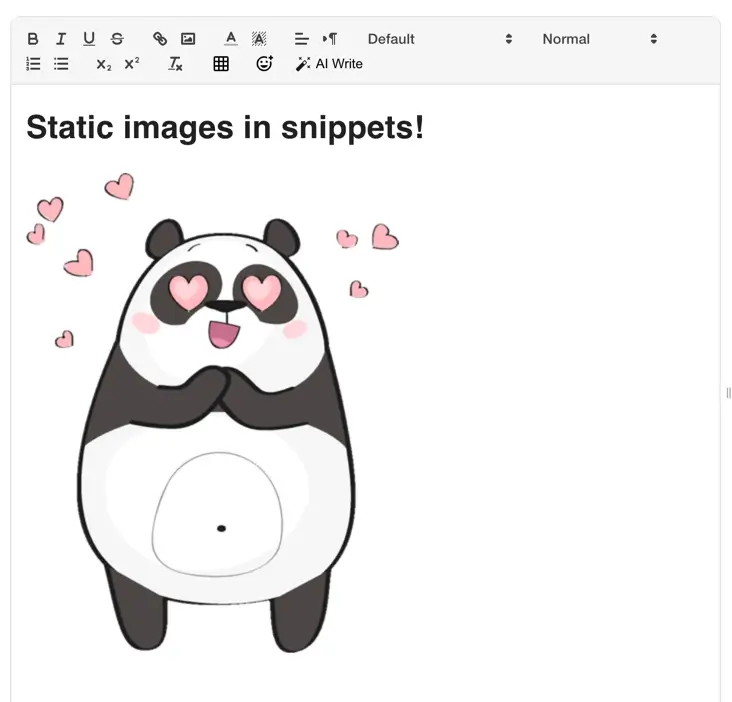Toggle italic formatting
This screenshot has width=732, height=702.
coord(61,39)
